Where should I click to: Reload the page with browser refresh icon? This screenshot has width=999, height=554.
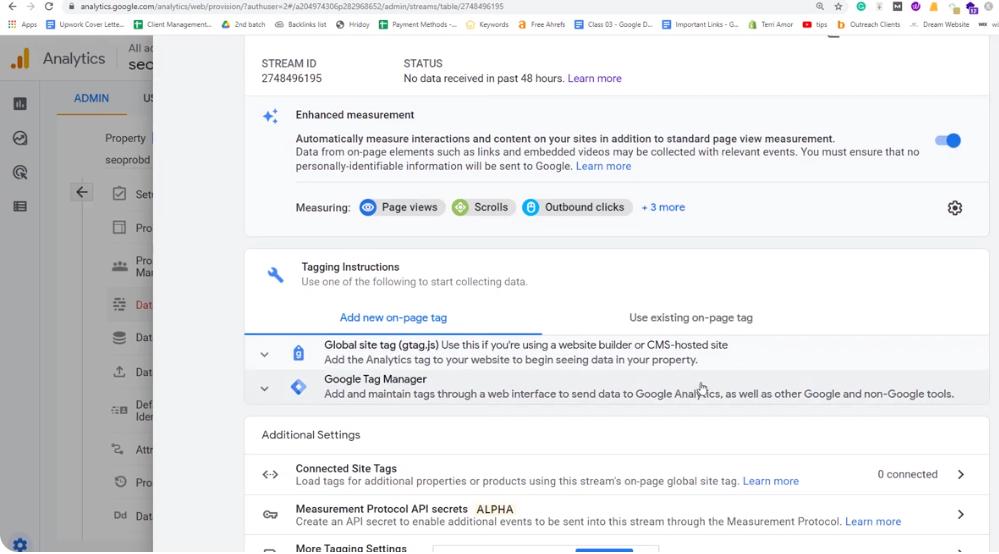click(48, 7)
